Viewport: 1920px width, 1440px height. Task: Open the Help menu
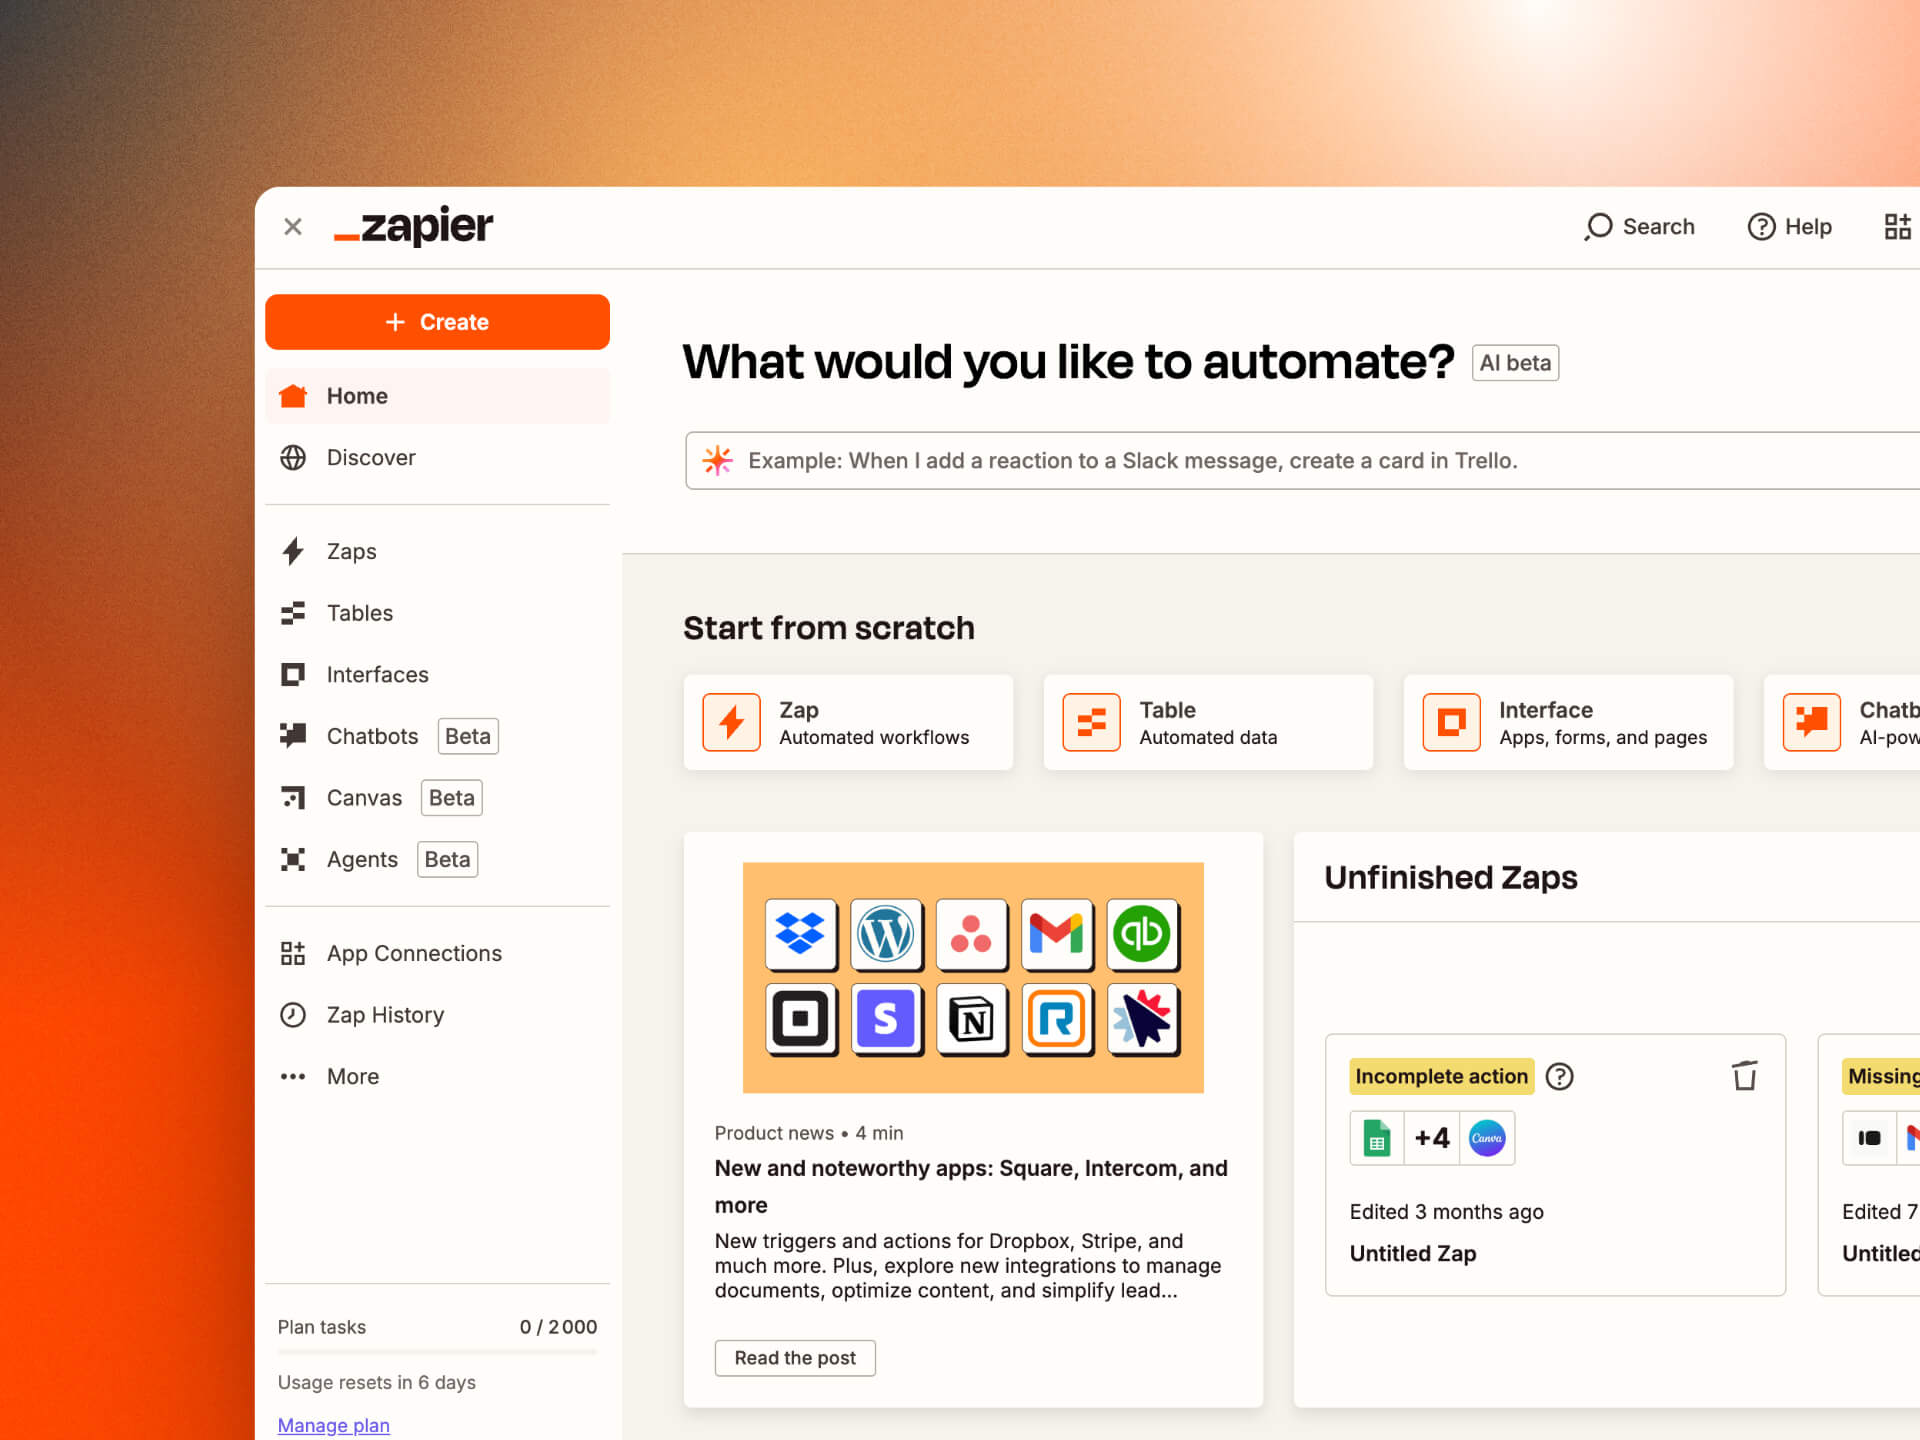[1789, 227]
